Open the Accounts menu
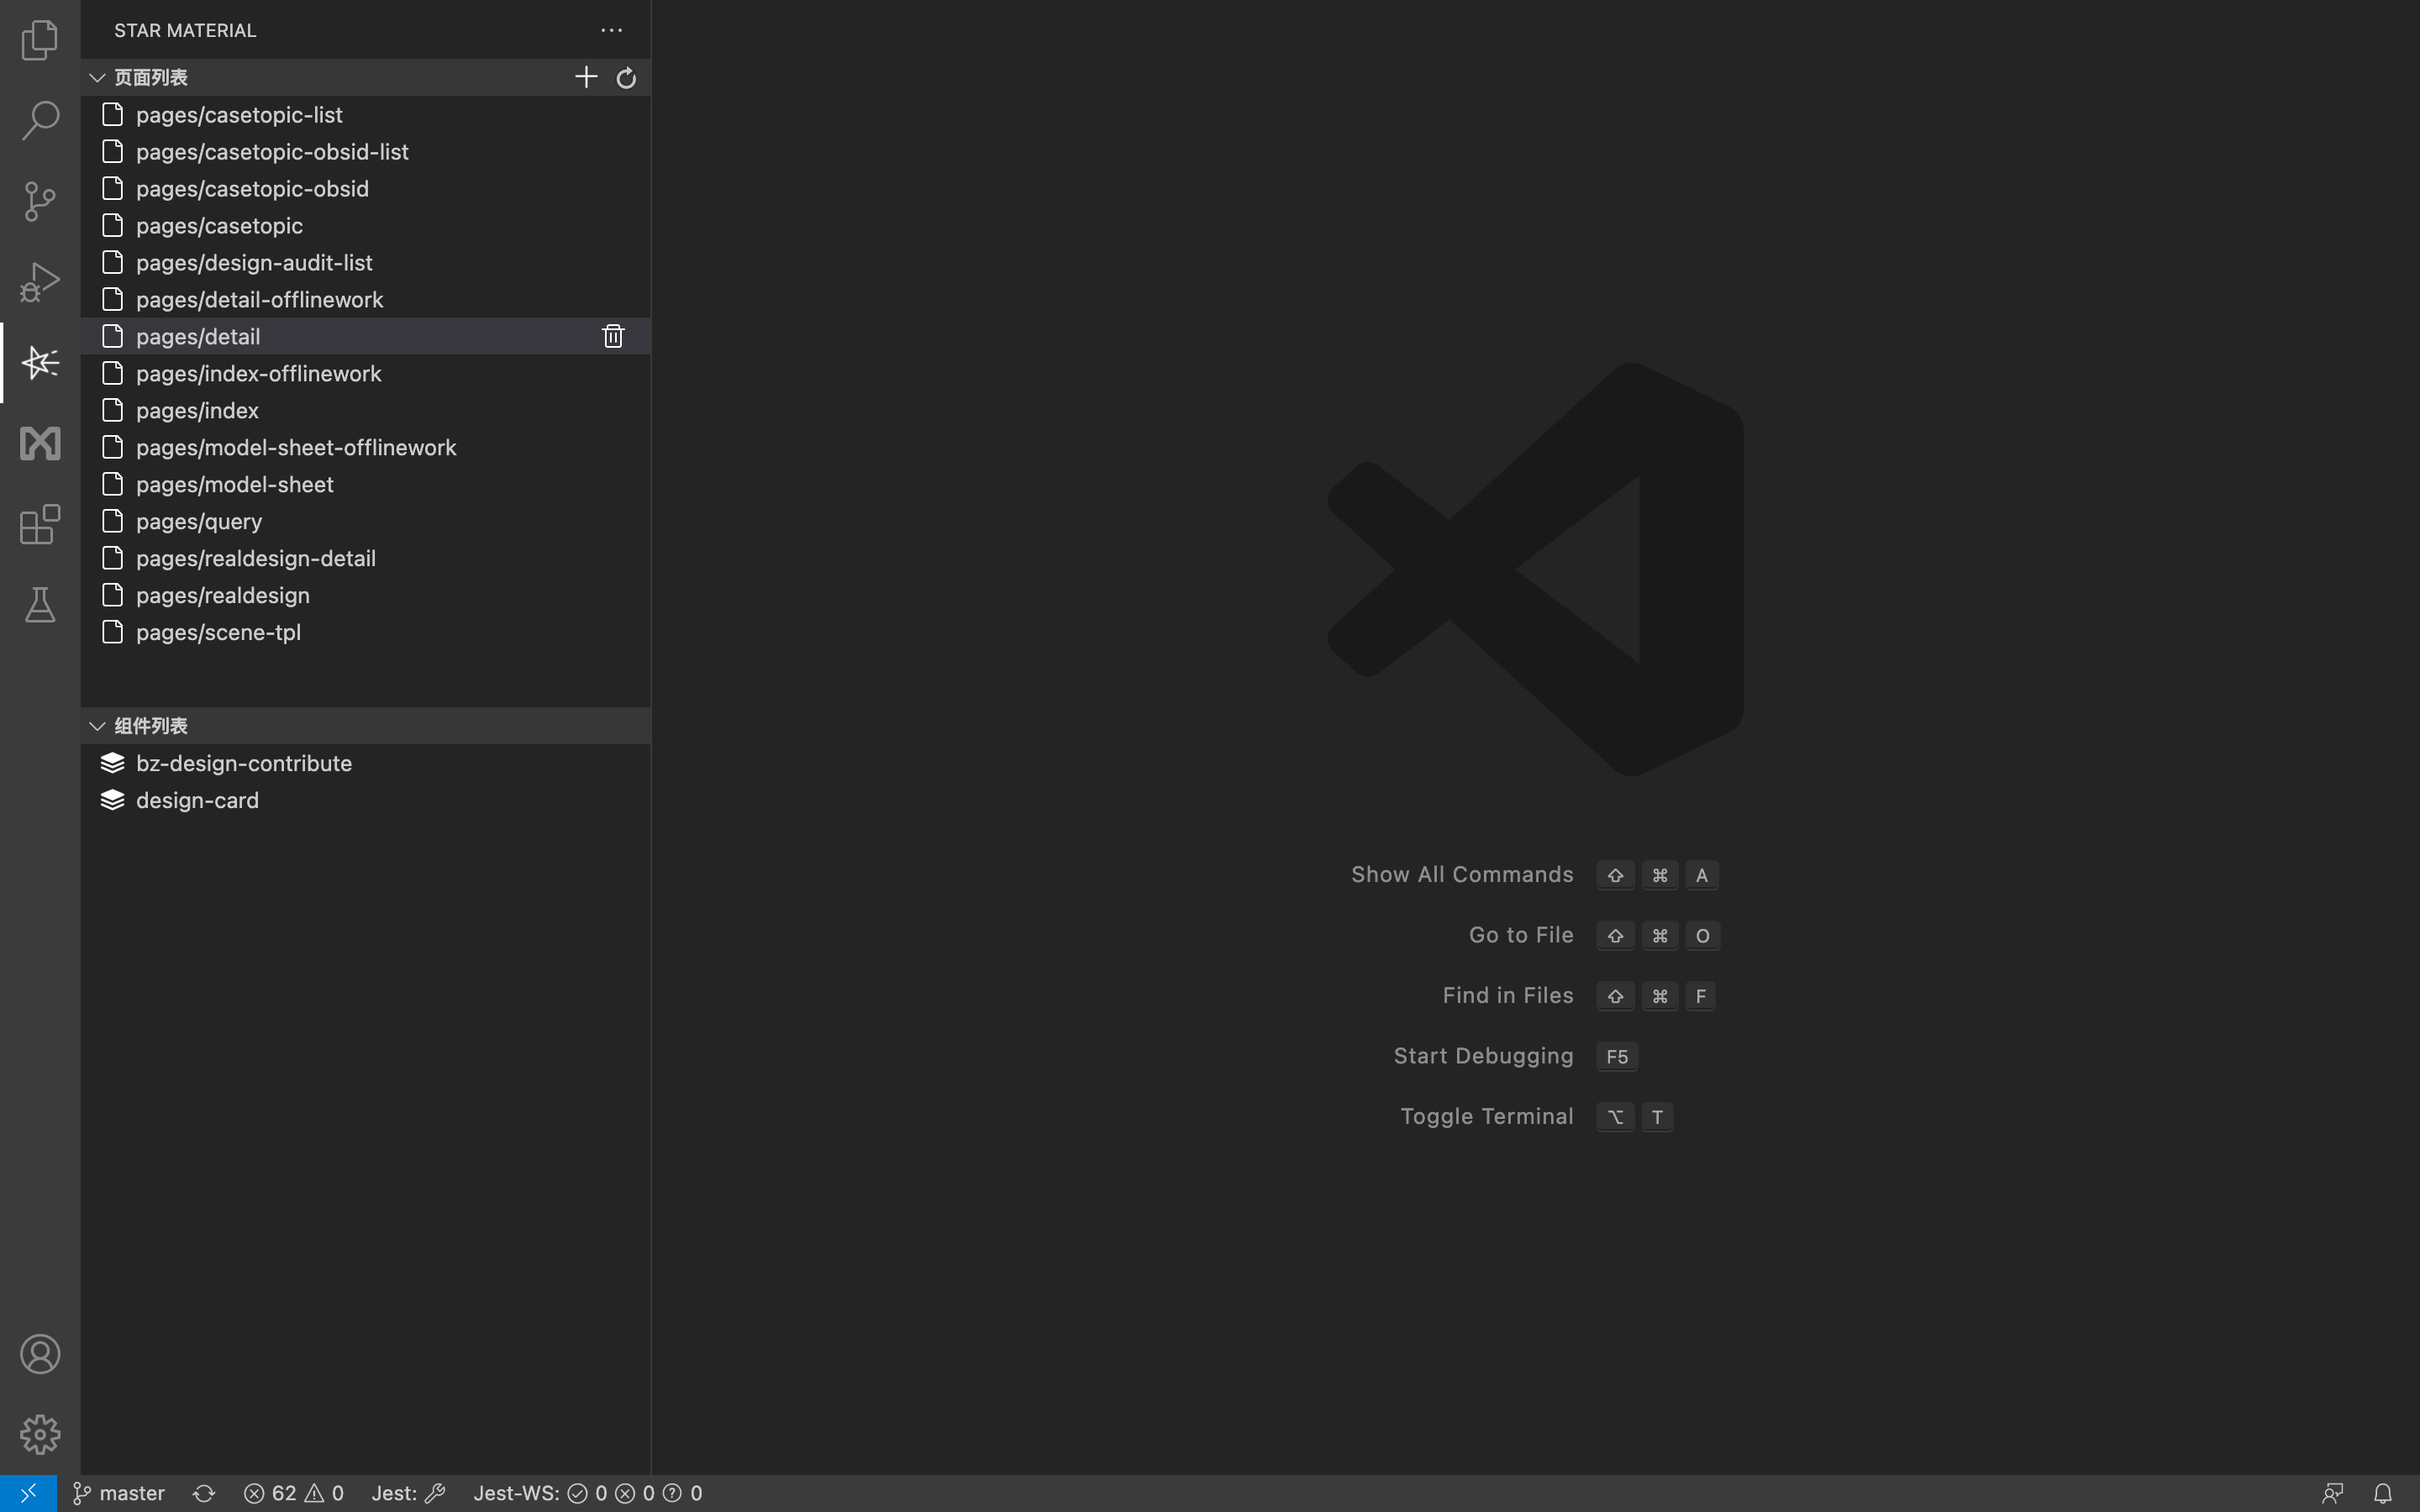The width and height of the screenshot is (2420, 1512). click(40, 1354)
